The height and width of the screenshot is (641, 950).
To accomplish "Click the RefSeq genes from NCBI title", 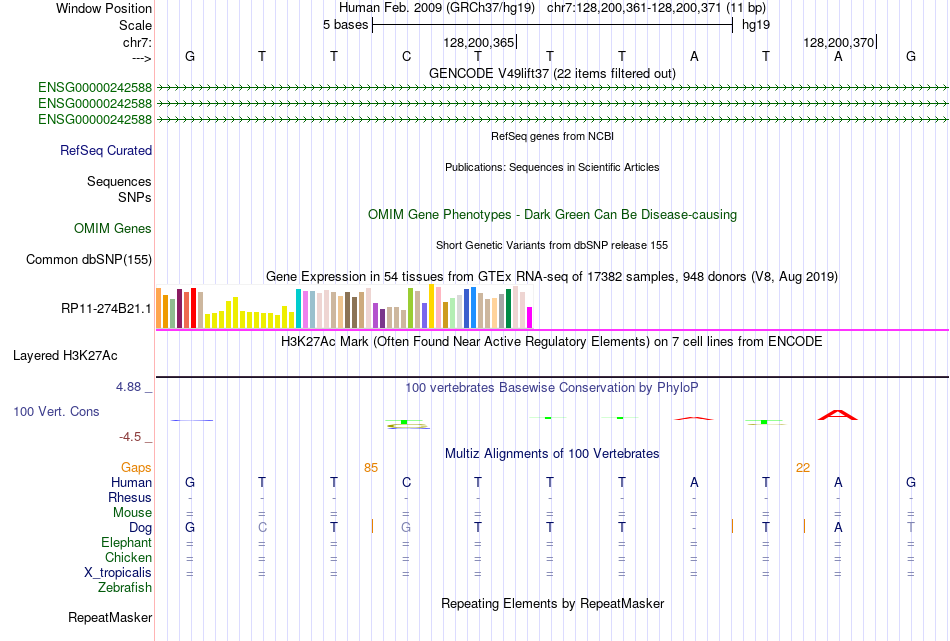I will pos(552,136).
